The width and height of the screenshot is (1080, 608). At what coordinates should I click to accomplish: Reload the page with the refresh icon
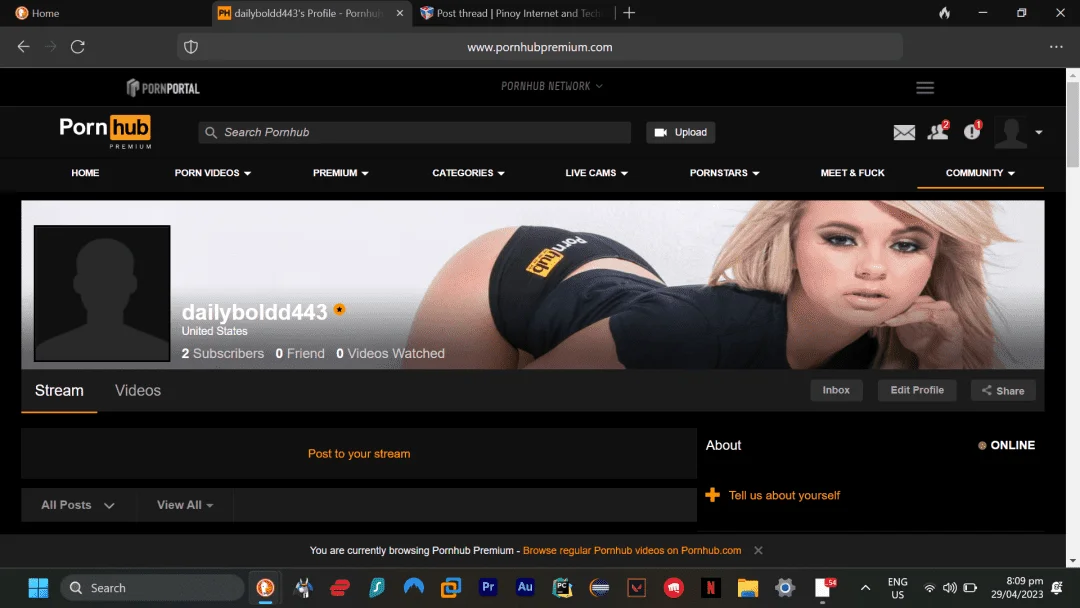(x=78, y=47)
